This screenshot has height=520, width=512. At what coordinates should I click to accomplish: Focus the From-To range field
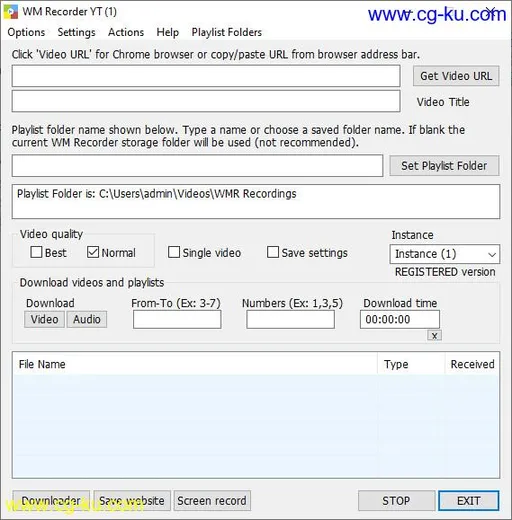[177, 319]
